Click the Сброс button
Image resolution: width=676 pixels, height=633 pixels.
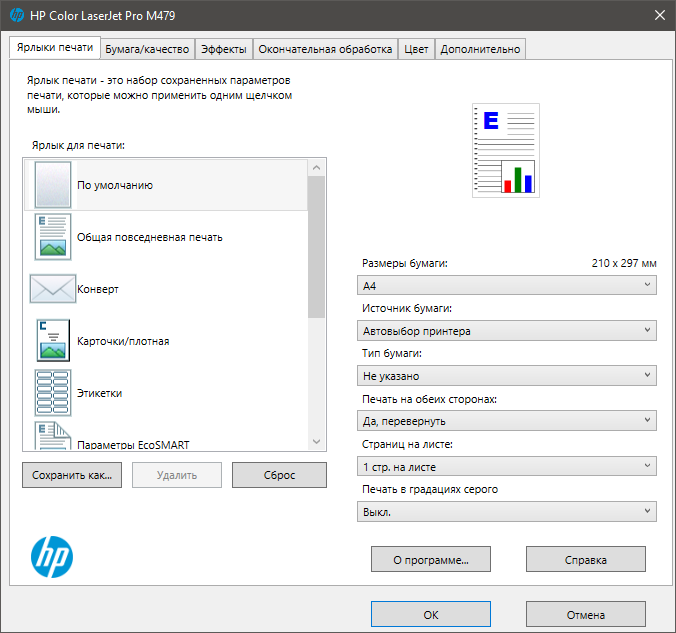[279, 475]
